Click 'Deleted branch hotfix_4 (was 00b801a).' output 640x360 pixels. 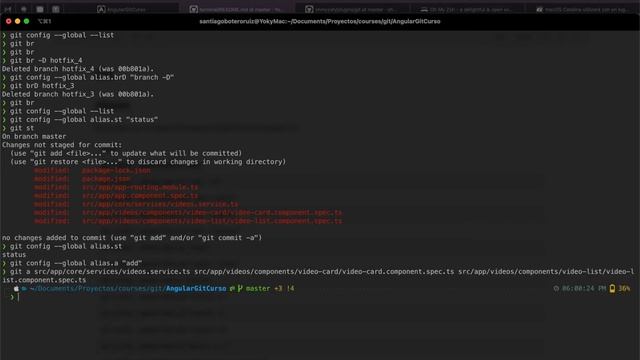(x=78, y=69)
